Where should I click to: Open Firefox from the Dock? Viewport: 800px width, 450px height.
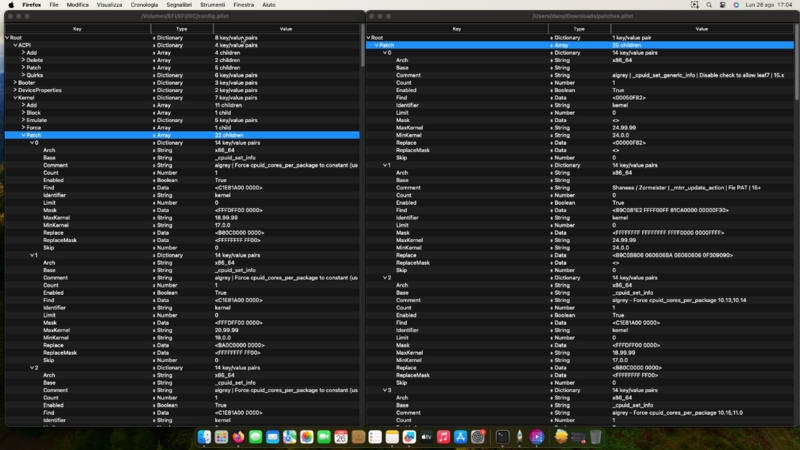point(238,437)
